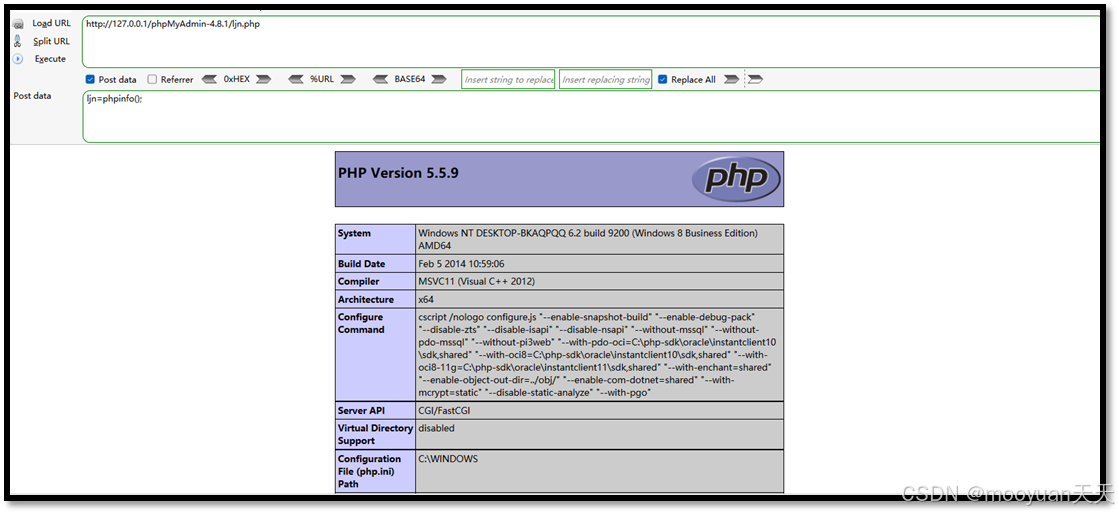This screenshot has width=1119, height=514.
Task: Click the BASE64 decode left arrow
Action: pos(382,79)
